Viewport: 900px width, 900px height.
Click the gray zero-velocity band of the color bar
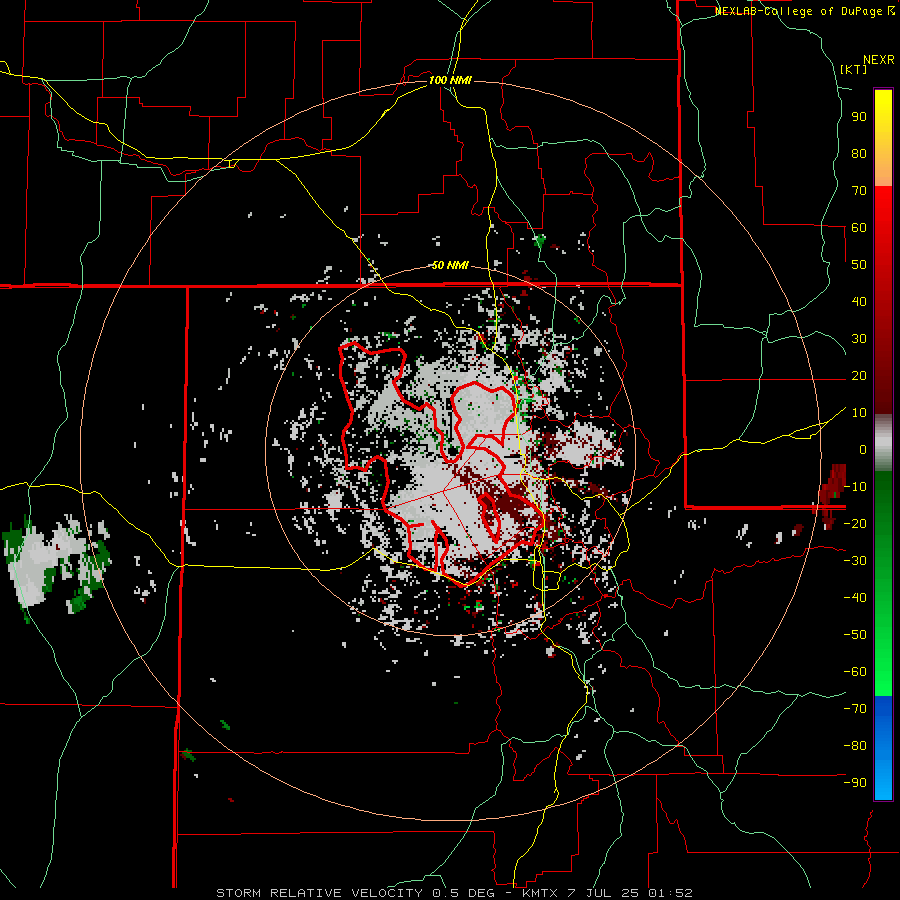point(883,444)
